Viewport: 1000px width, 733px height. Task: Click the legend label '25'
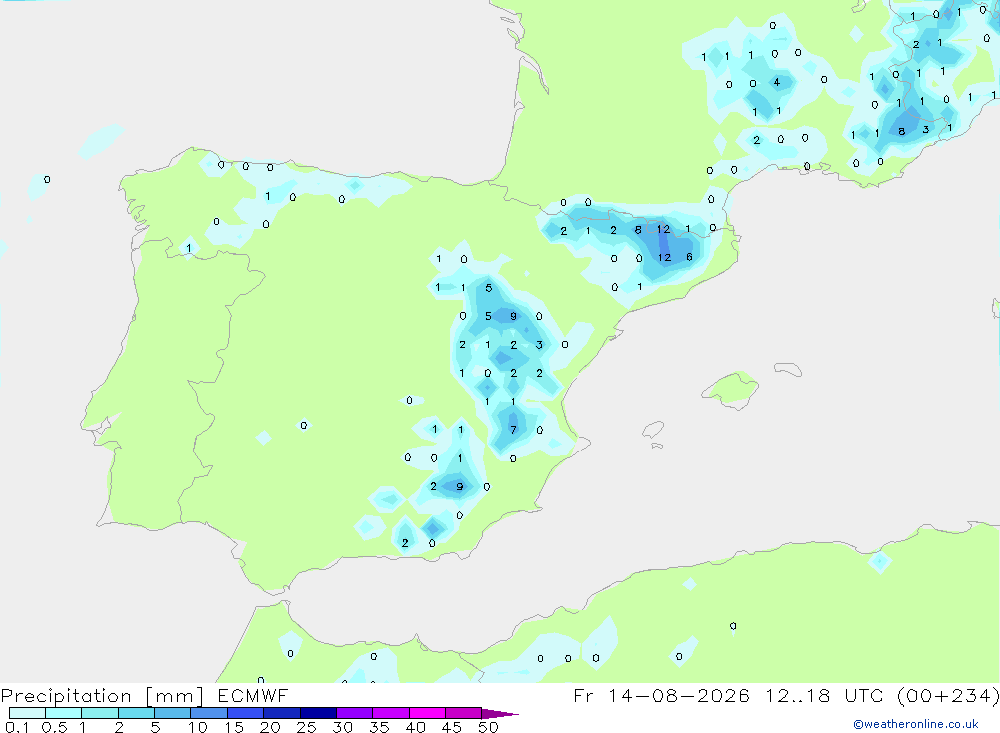coord(307,727)
